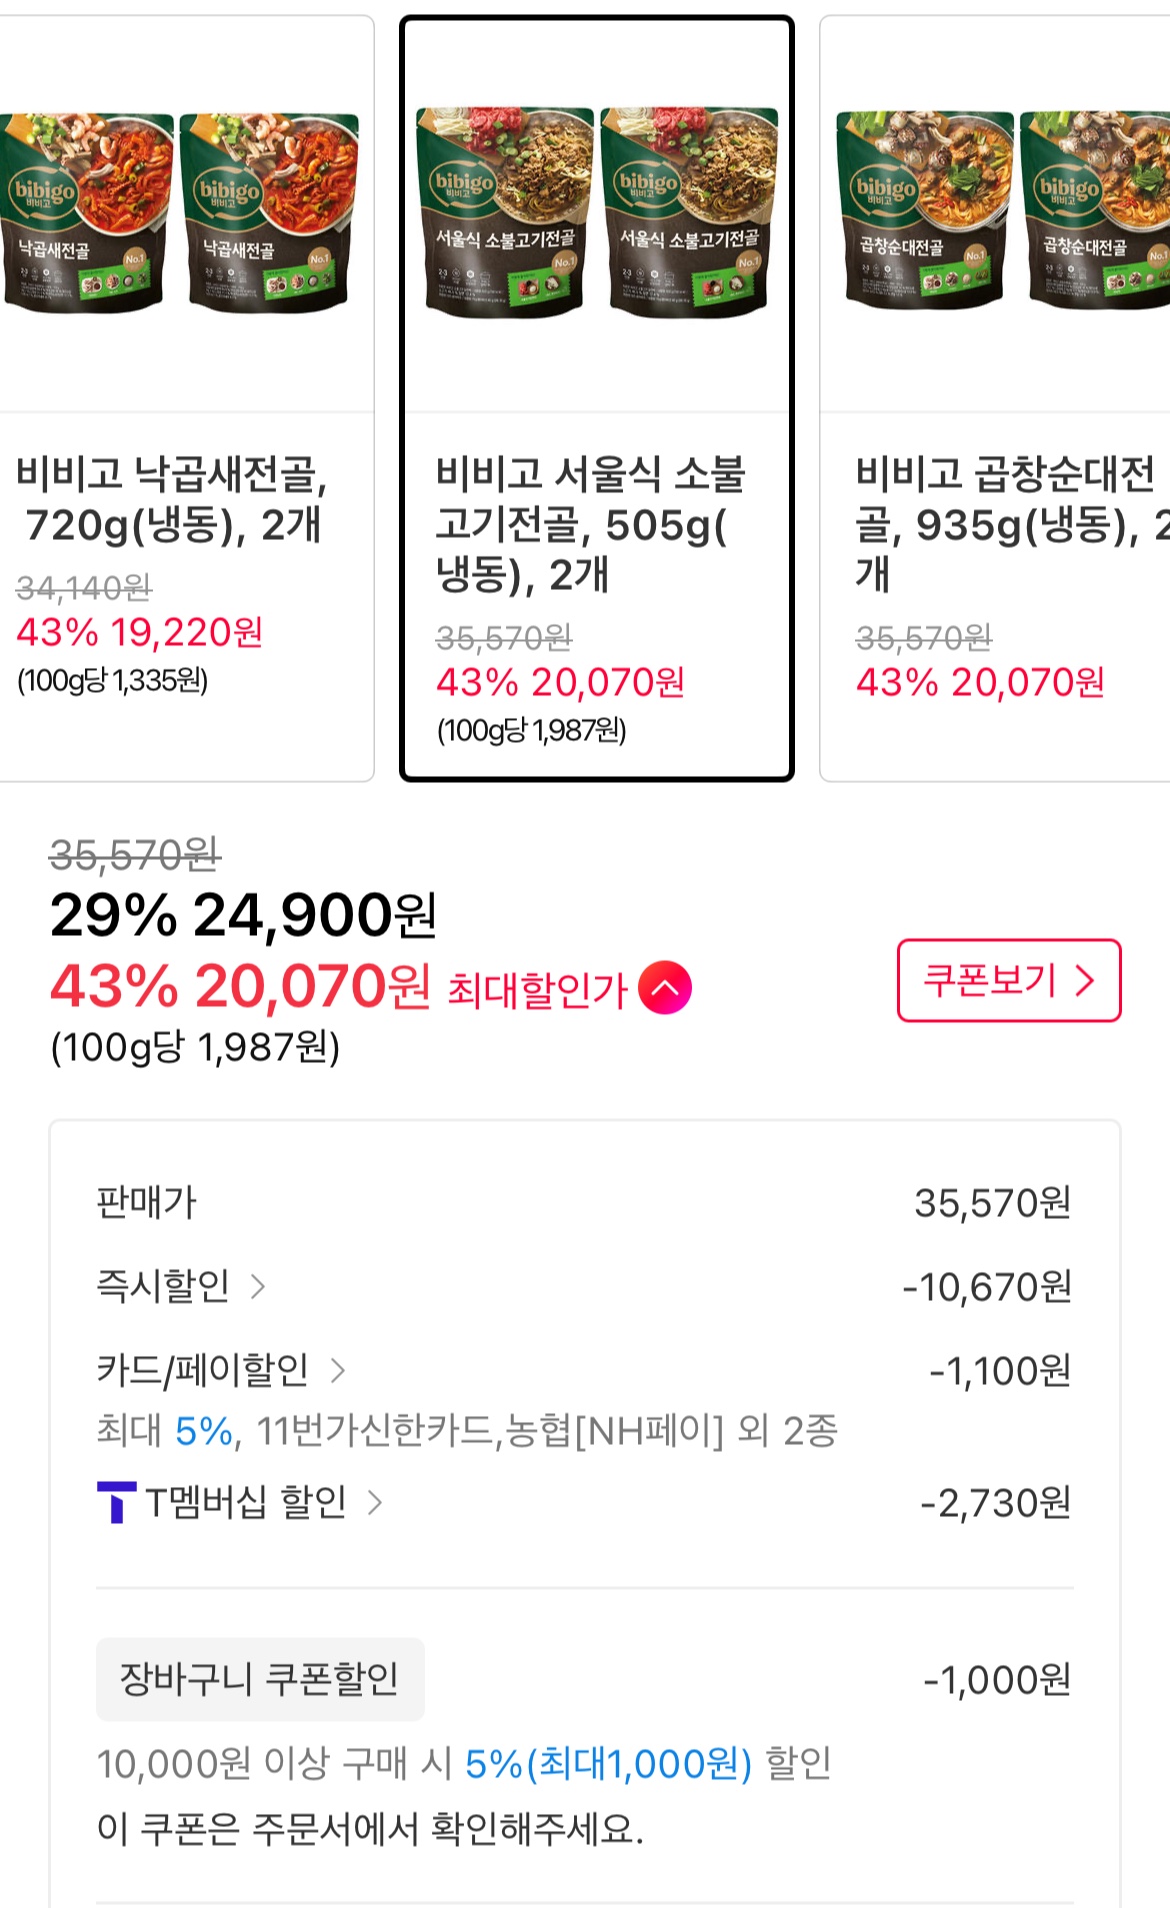Tap 최대할인가 label text
The width and height of the screenshot is (1170, 1908).
[537, 990]
